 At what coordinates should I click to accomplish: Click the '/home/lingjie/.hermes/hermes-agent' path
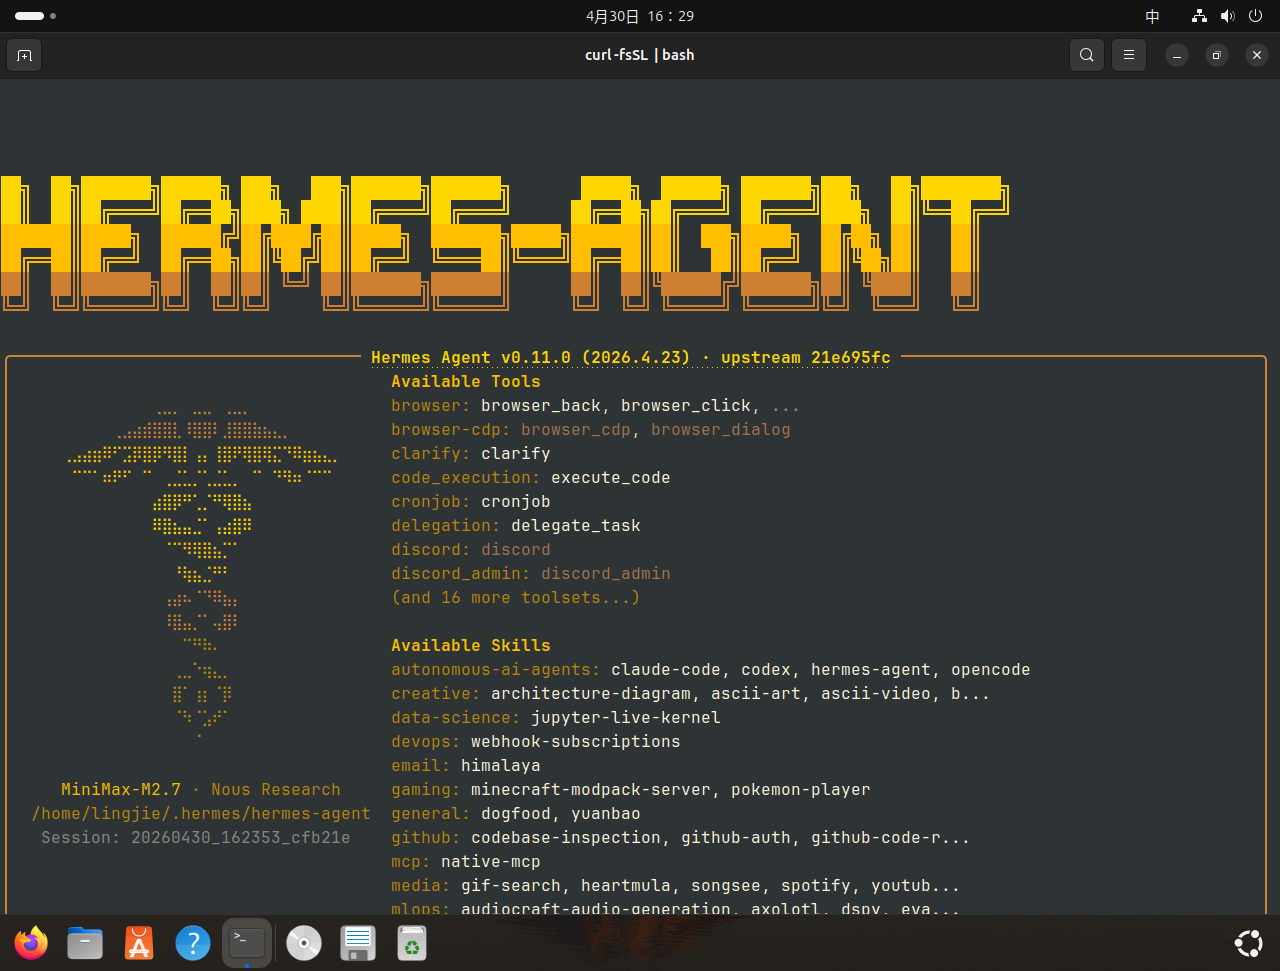coord(201,813)
